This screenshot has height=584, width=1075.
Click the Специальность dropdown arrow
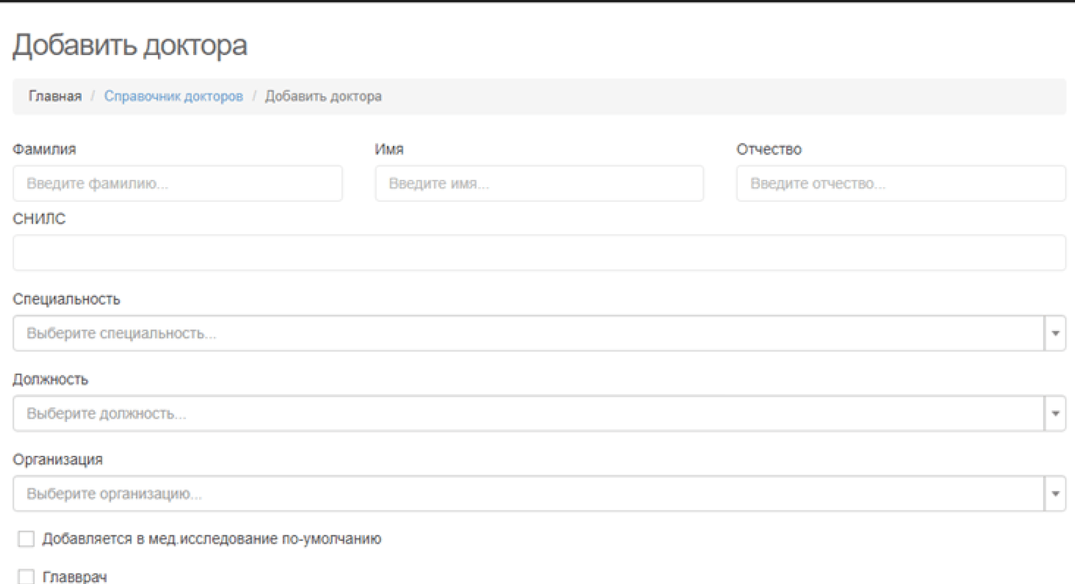[1055, 334]
